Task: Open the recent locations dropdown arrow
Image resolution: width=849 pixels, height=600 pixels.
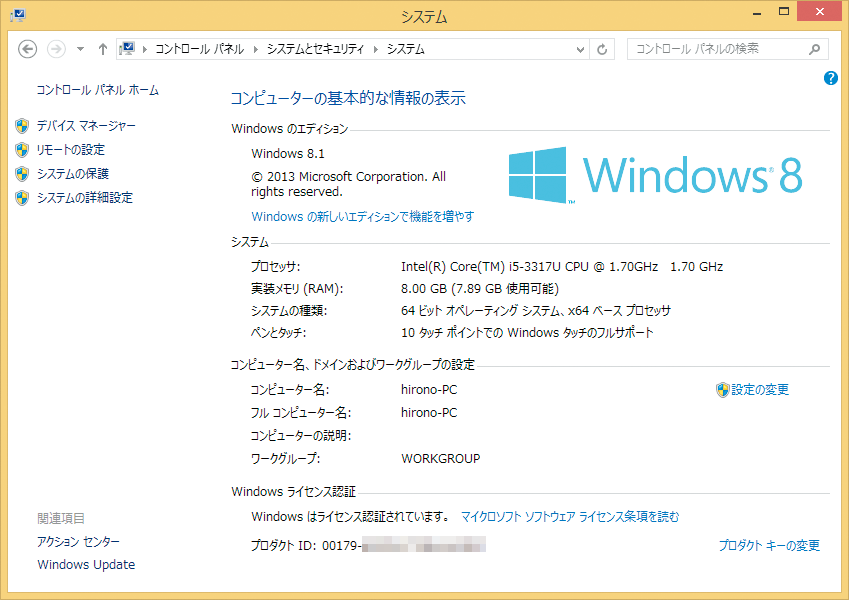Action: click(80, 49)
